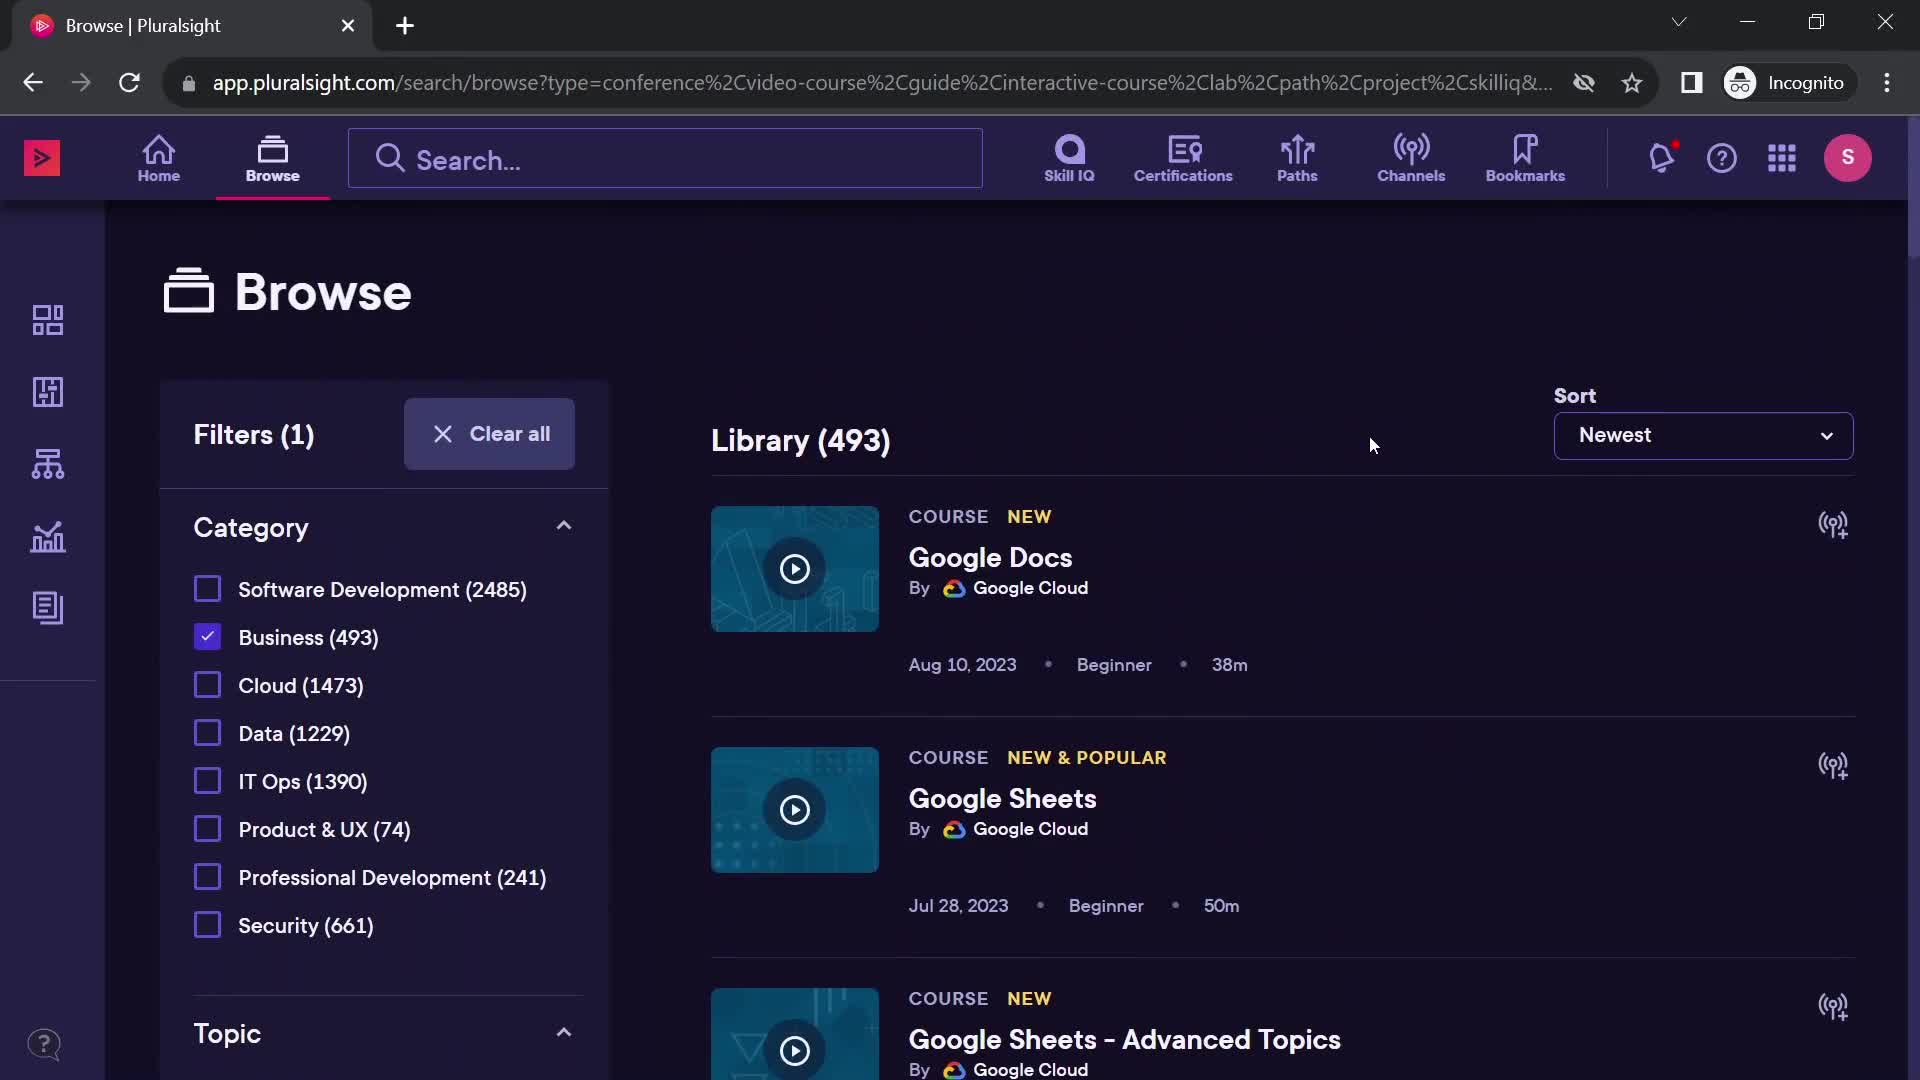Screen dimensions: 1920x1080
Task: Select the Browse | Pluralsight browser tab
Action: click(x=190, y=26)
